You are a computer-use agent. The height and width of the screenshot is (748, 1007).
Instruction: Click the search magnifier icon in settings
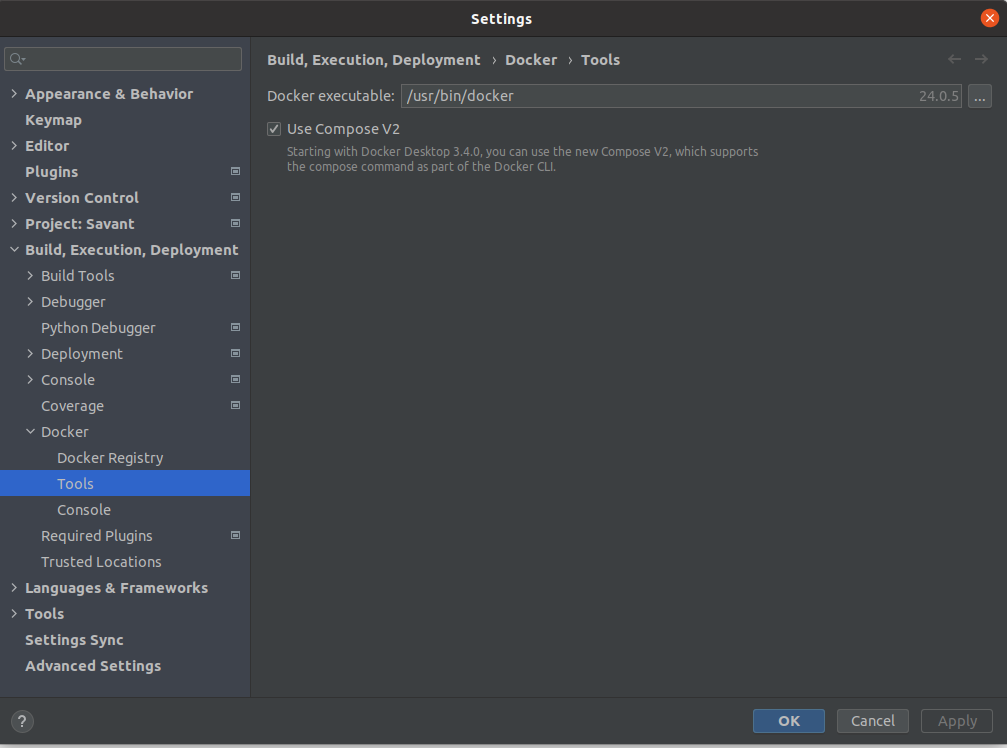coord(18,60)
